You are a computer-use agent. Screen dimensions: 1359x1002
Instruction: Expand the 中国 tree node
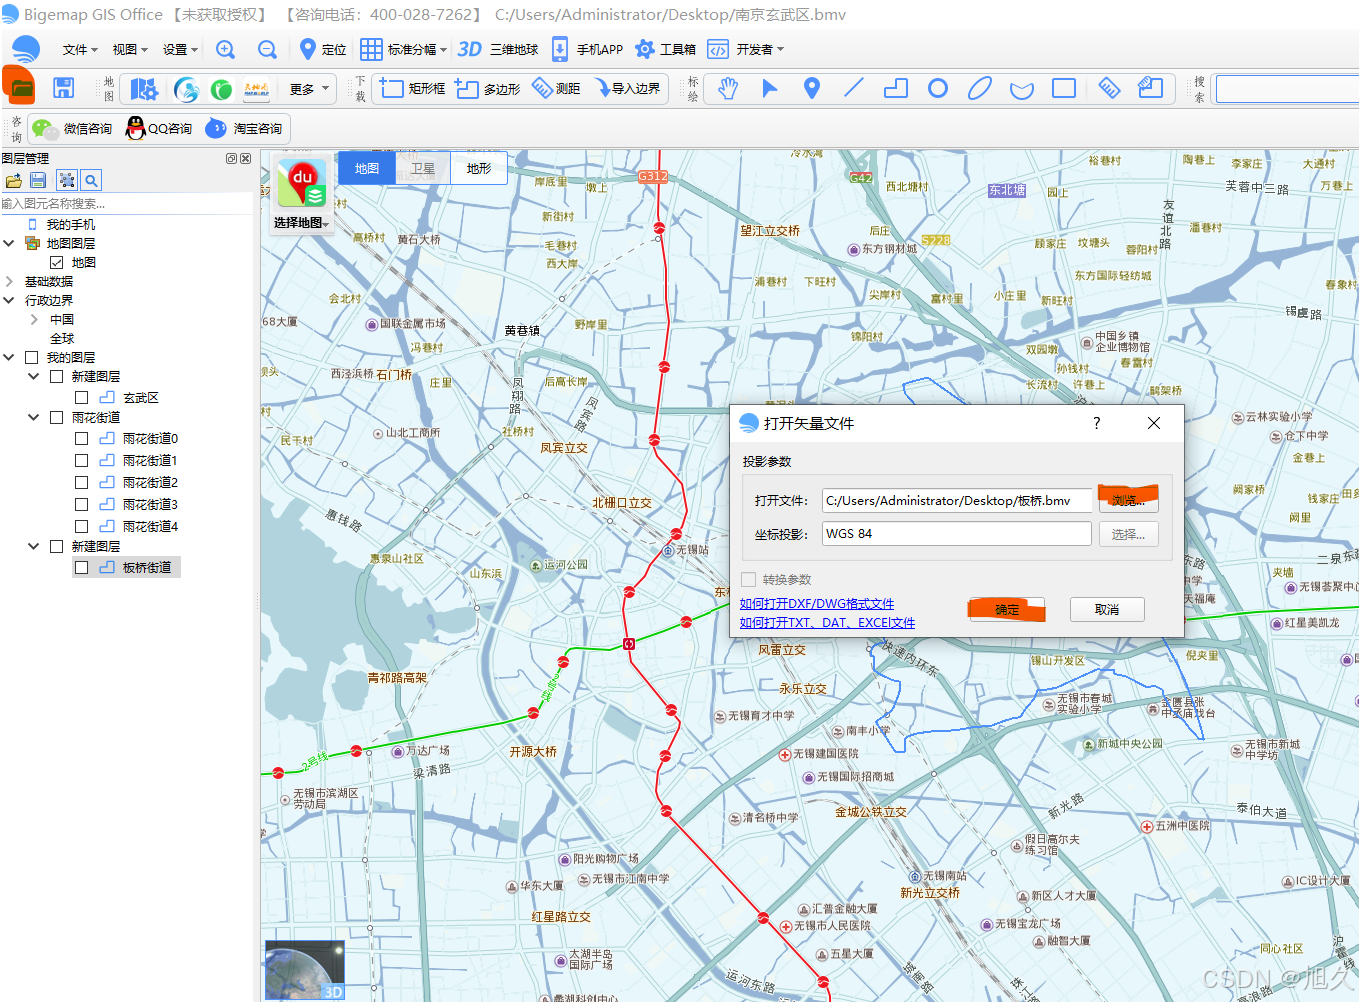34,319
